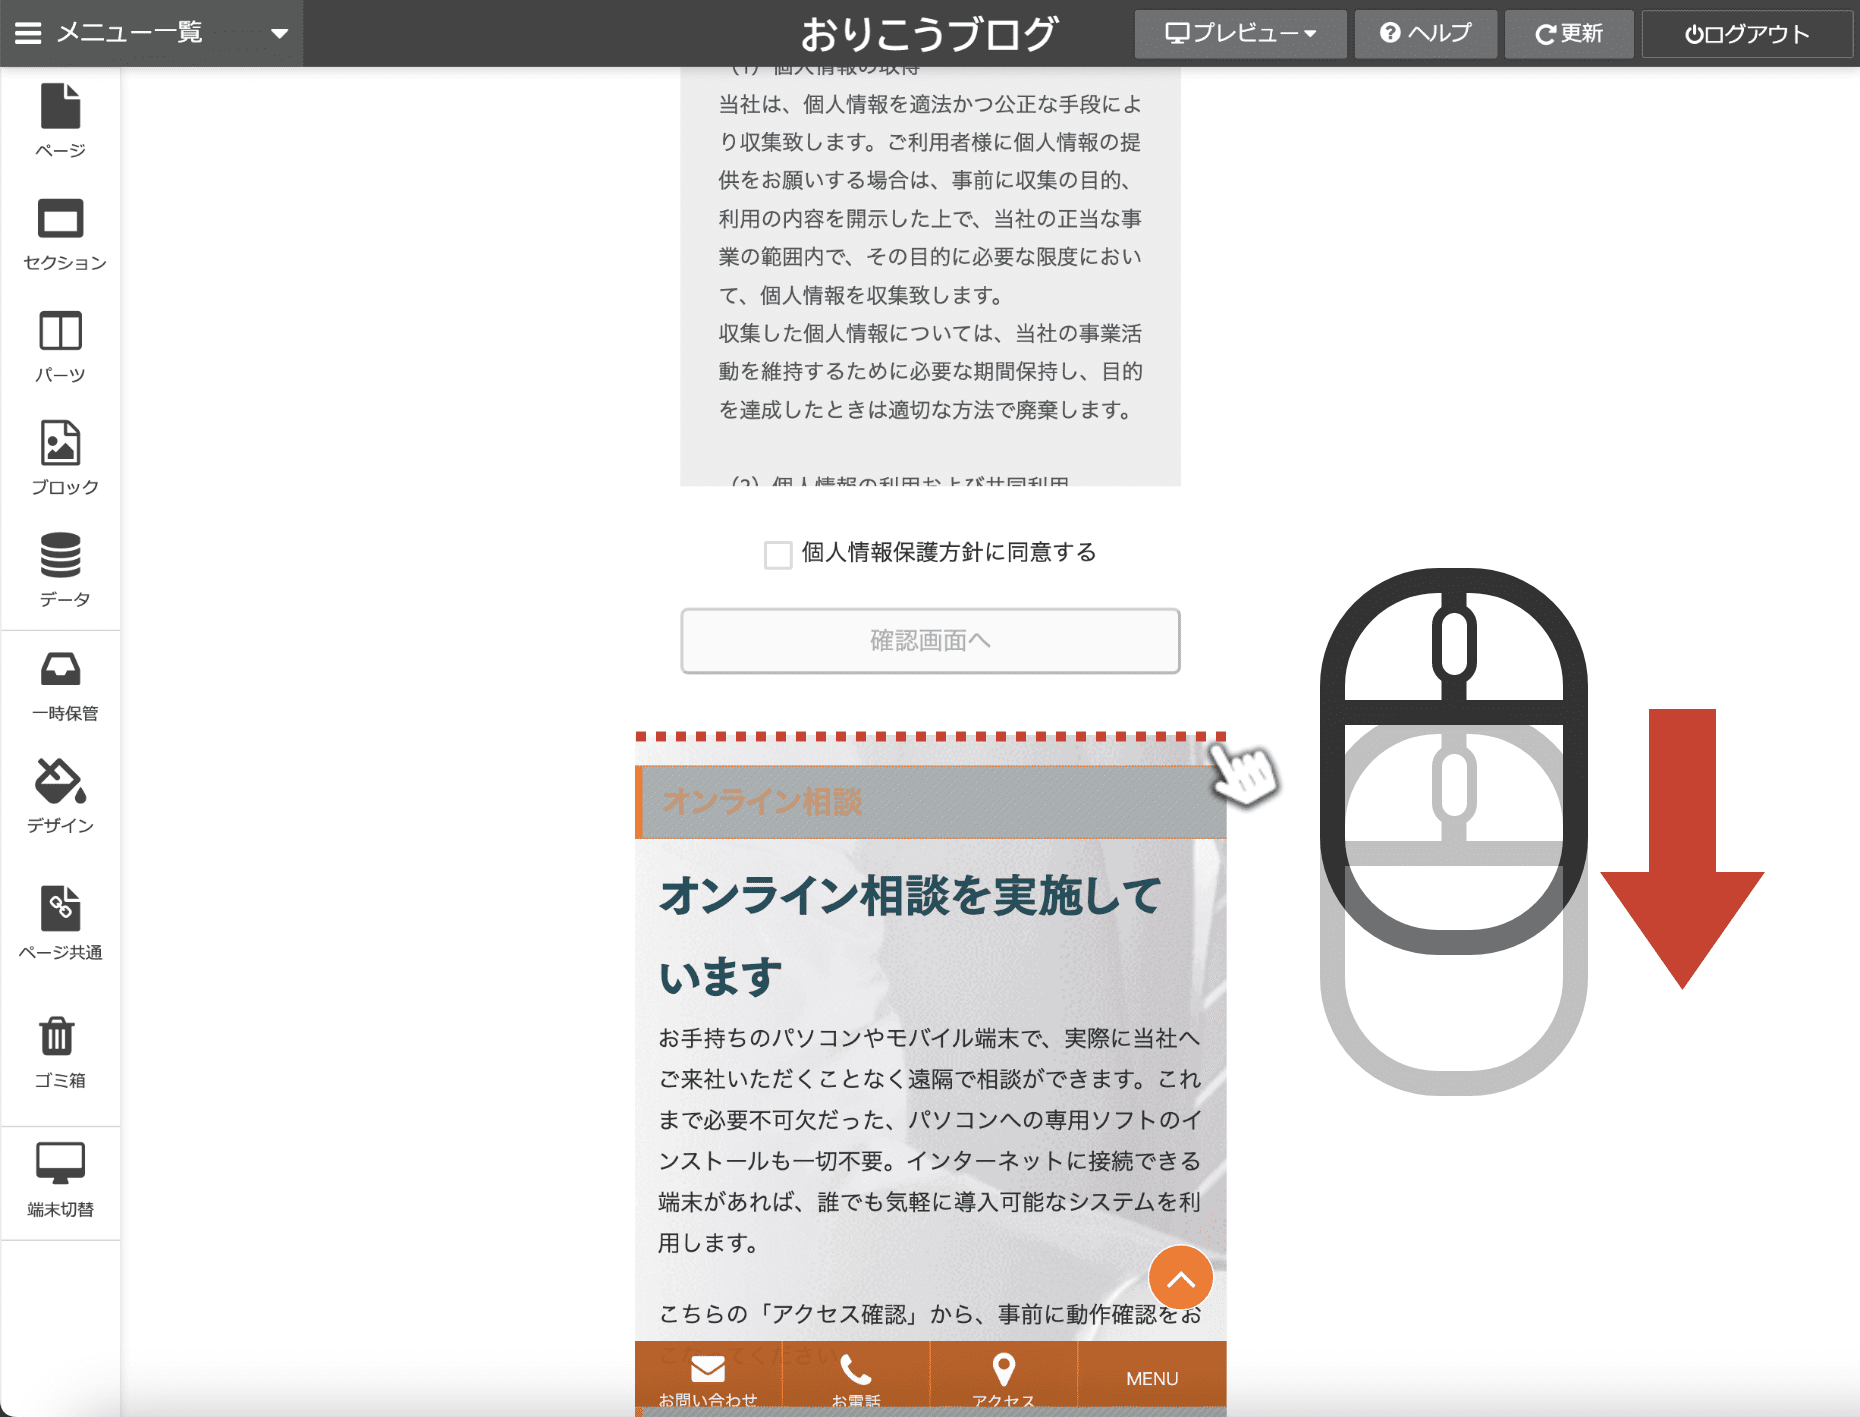Select the デザイン paint bucket icon
This screenshot has height=1417, width=1860.
point(60,782)
